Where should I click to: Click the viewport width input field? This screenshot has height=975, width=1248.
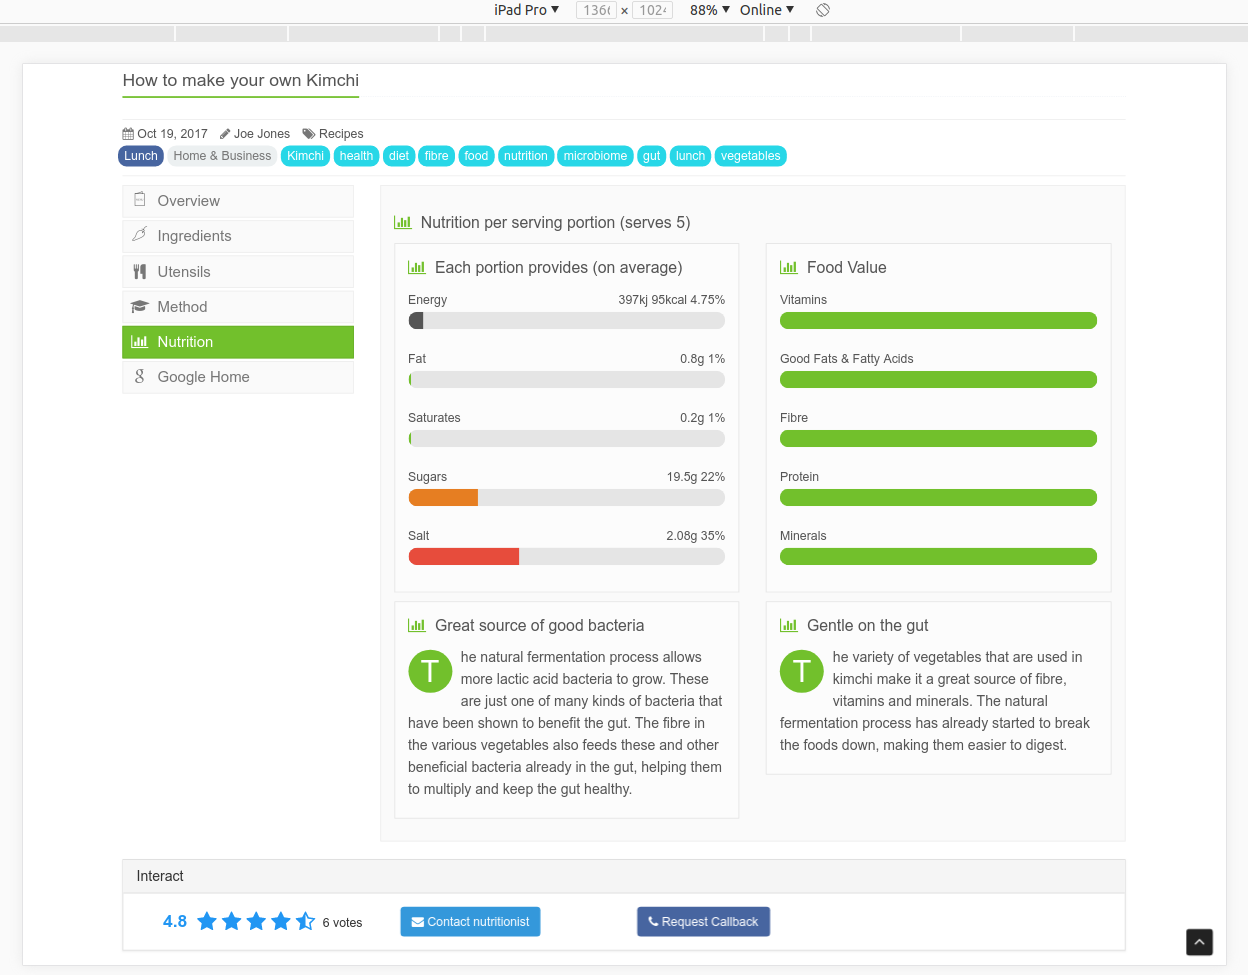[596, 10]
